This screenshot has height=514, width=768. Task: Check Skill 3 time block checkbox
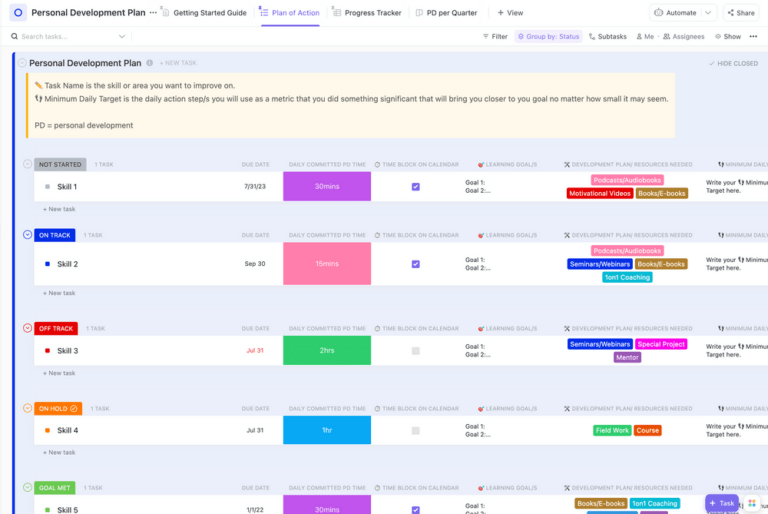pyautogui.click(x=416, y=351)
